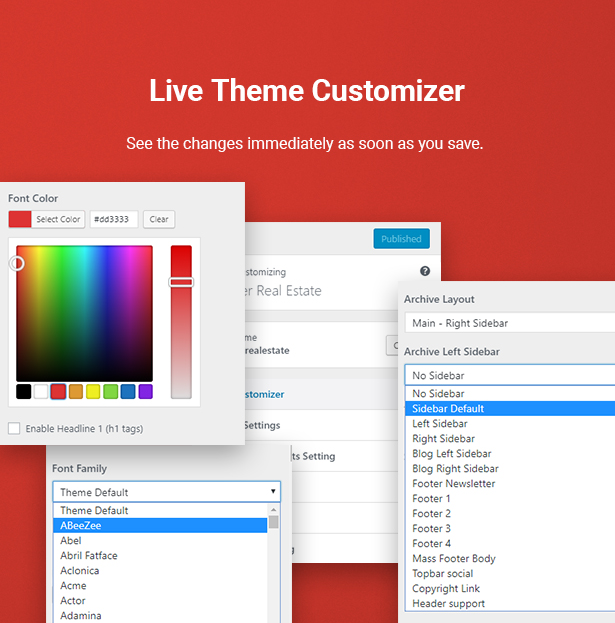615x623 pixels.
Task: Pick the yellow palette swatch
Action: tap(93, 391)
